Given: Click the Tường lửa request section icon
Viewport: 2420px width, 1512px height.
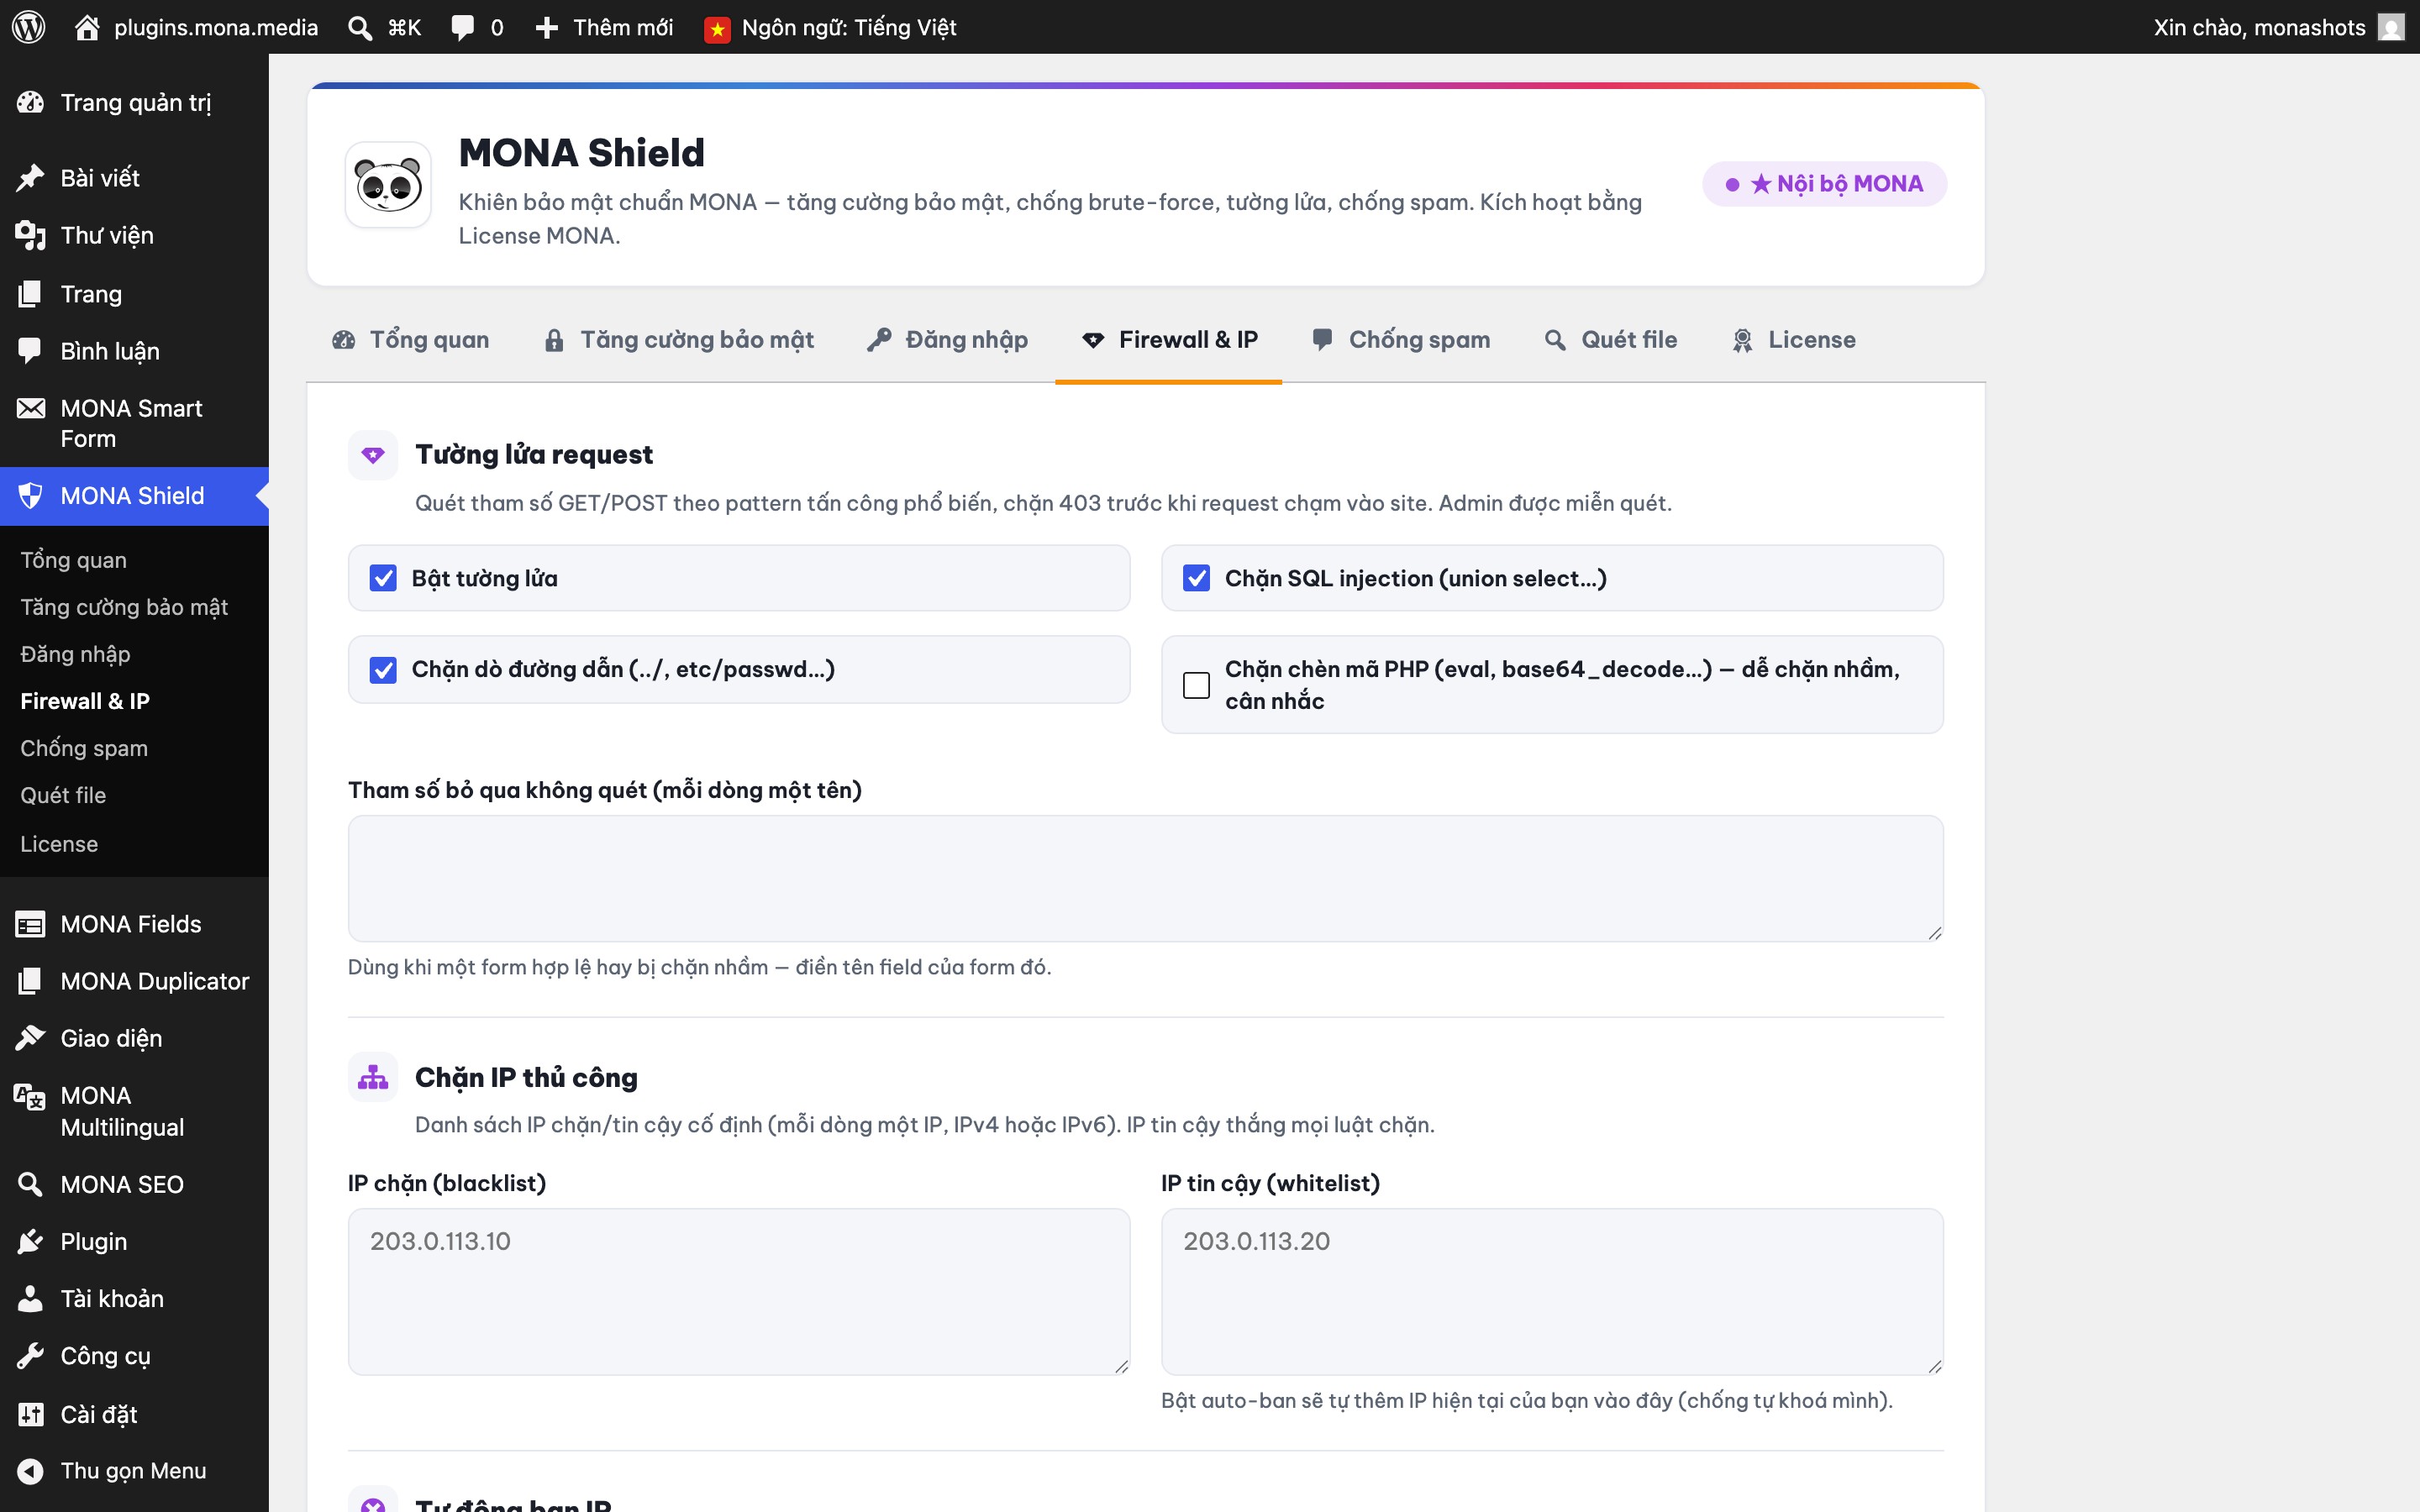Looking at the screenshot, I should click(373, 455).
